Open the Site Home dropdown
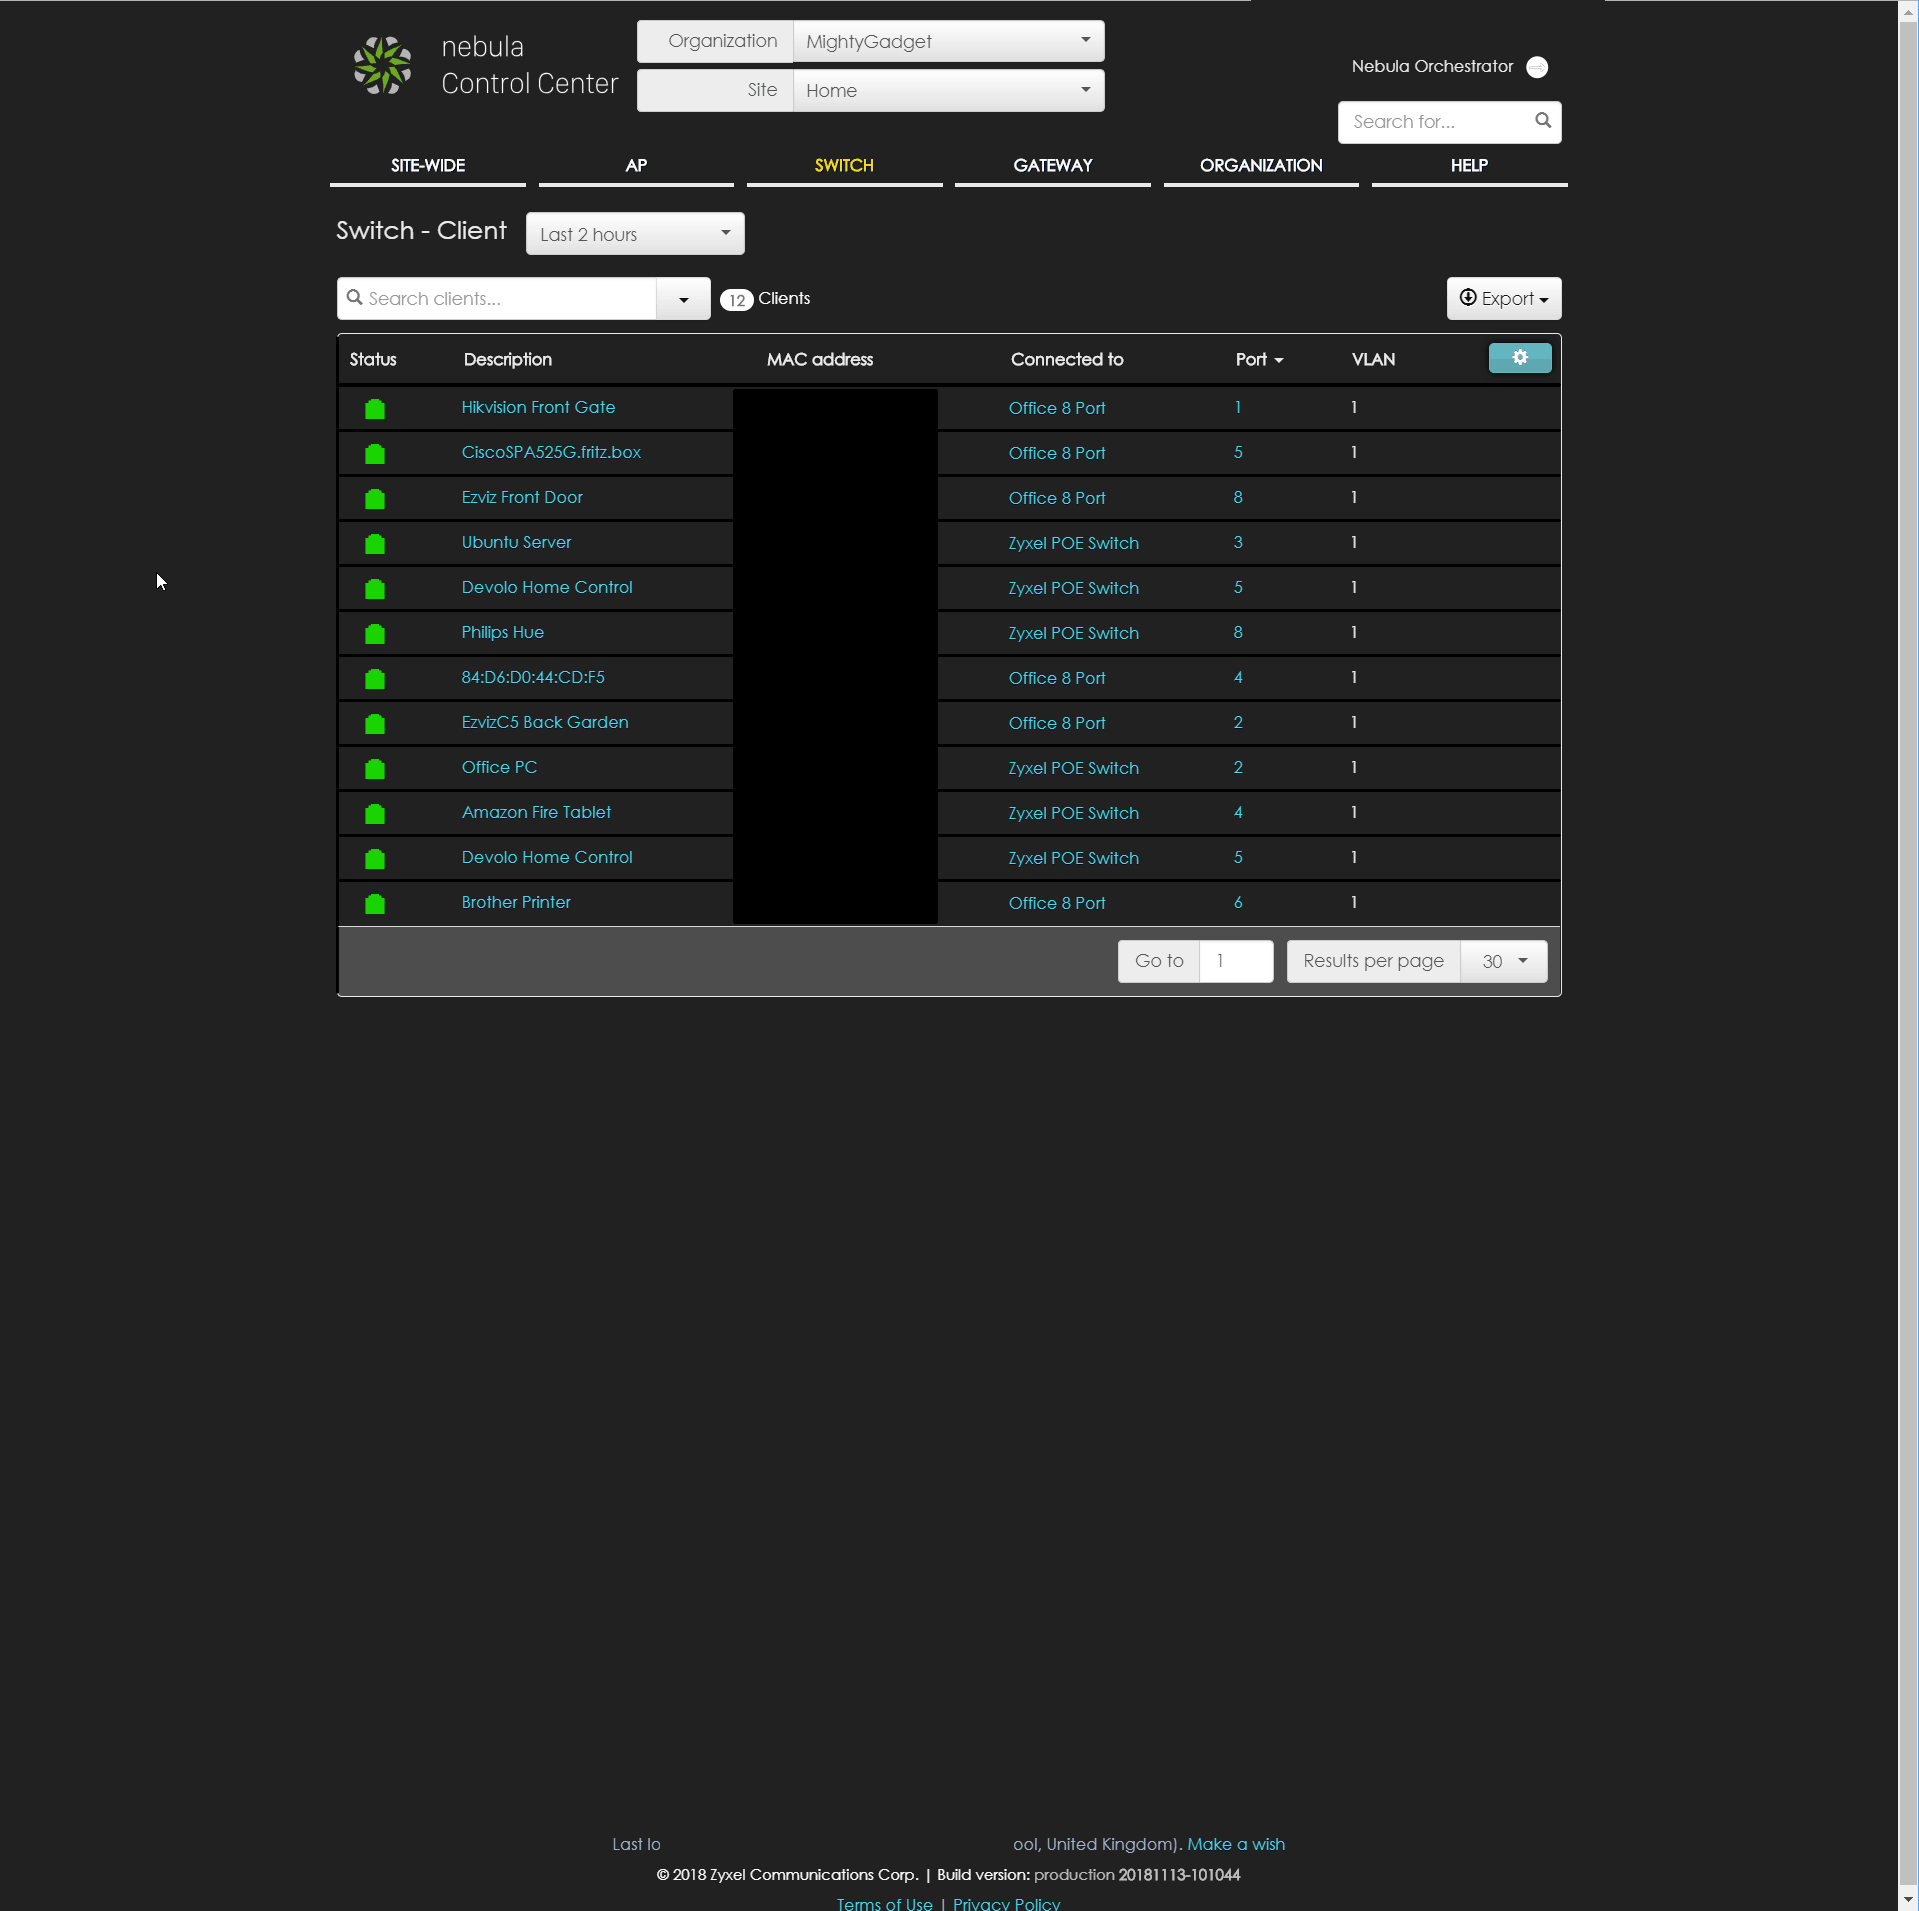This screenshot has height=1911, width=1919. [x=947, y=90]
